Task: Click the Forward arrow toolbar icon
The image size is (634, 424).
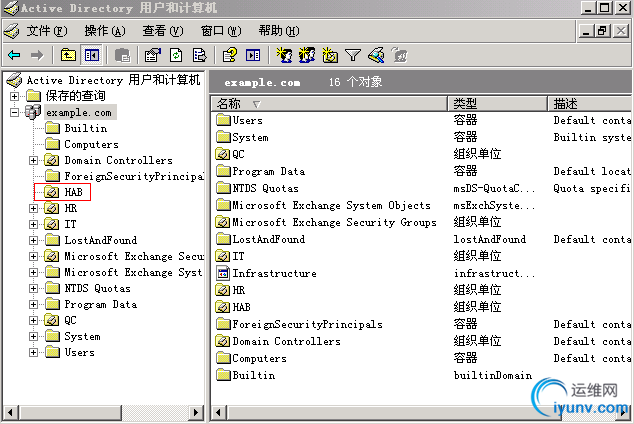Action: (x=37, y=55)
